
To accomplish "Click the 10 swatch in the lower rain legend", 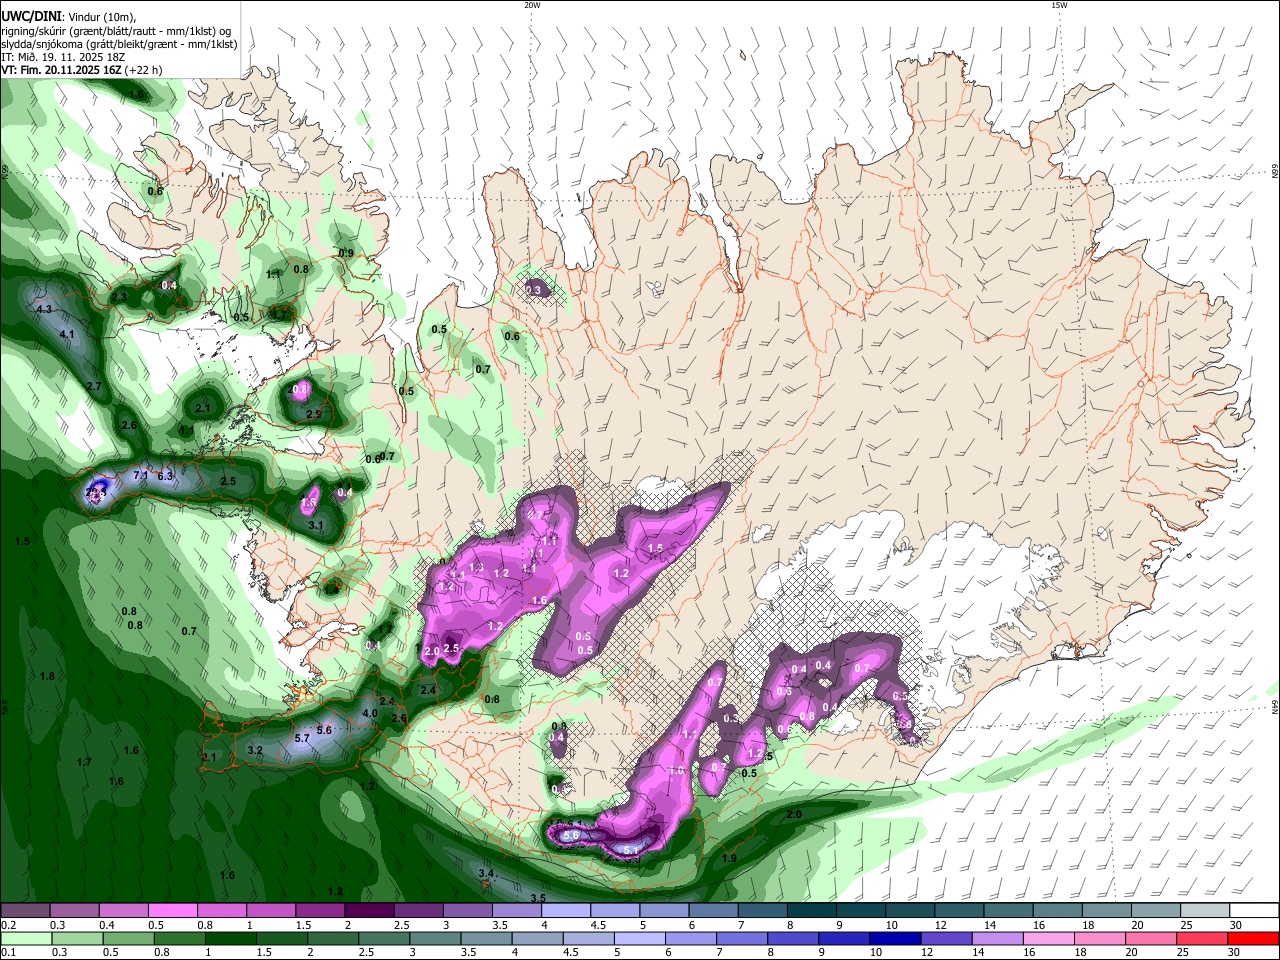I will (896, 938).
